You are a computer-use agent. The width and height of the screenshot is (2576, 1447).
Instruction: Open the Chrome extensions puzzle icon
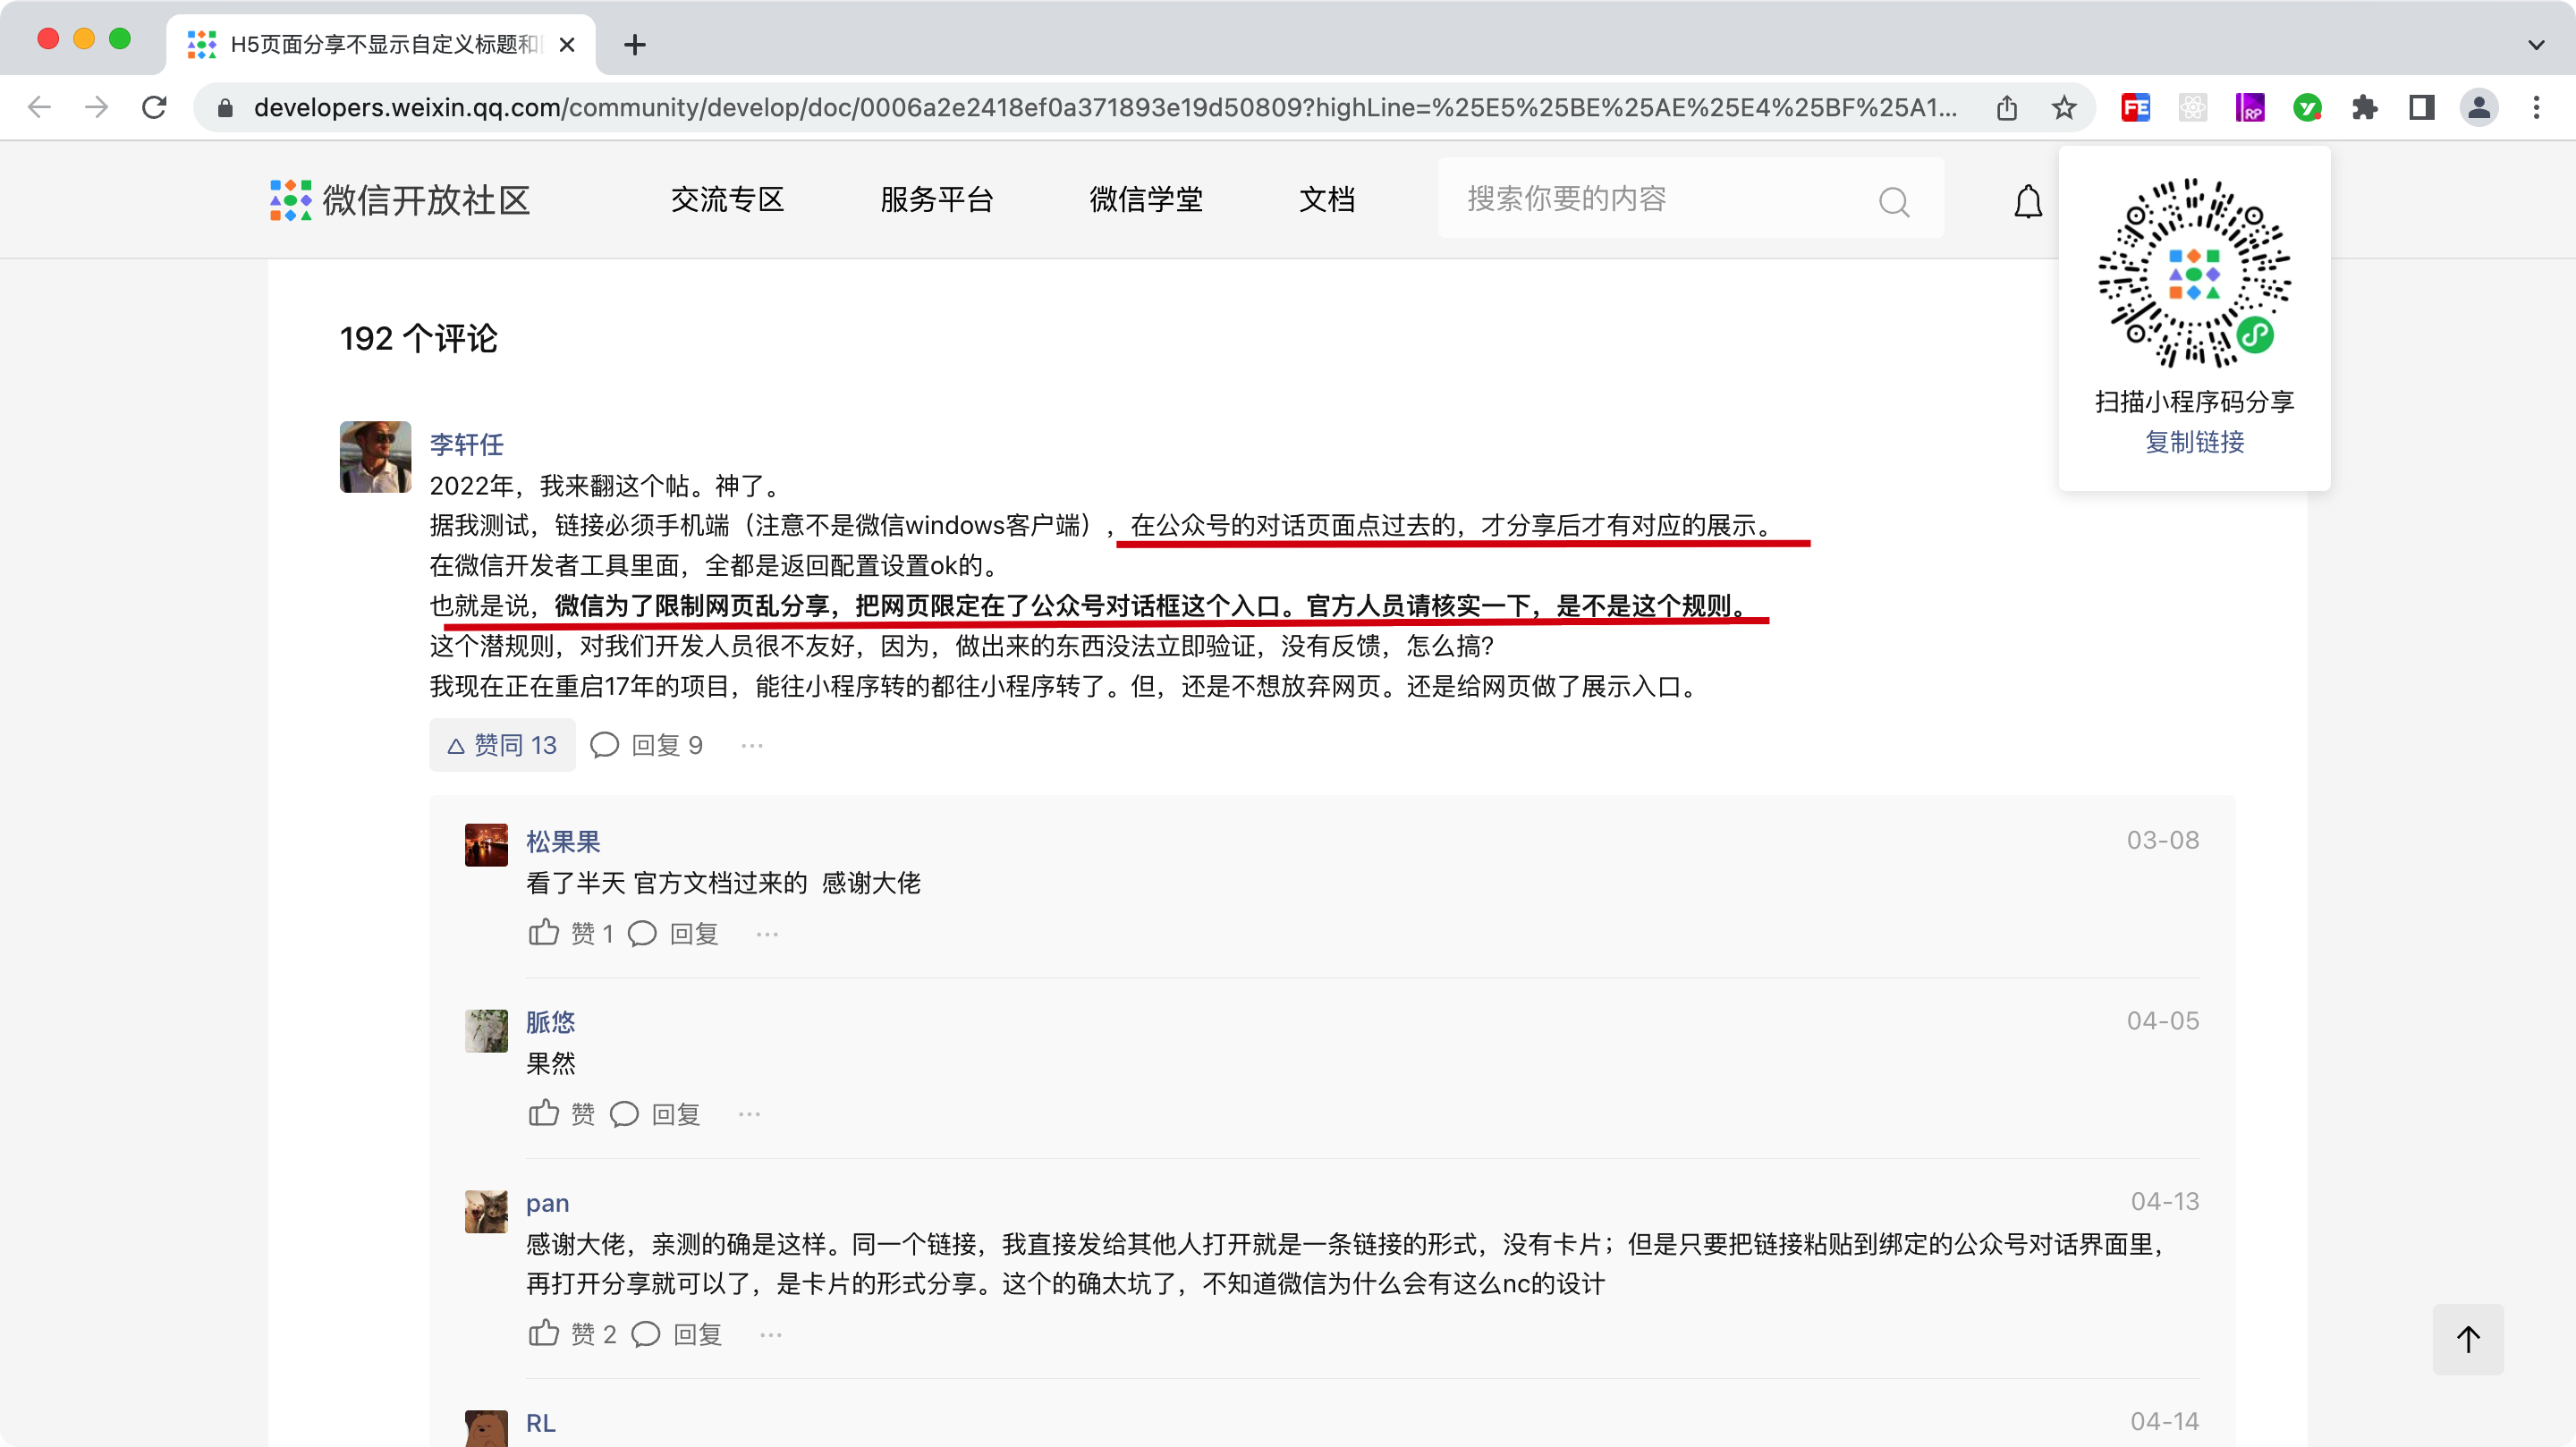coord(2364,108)
